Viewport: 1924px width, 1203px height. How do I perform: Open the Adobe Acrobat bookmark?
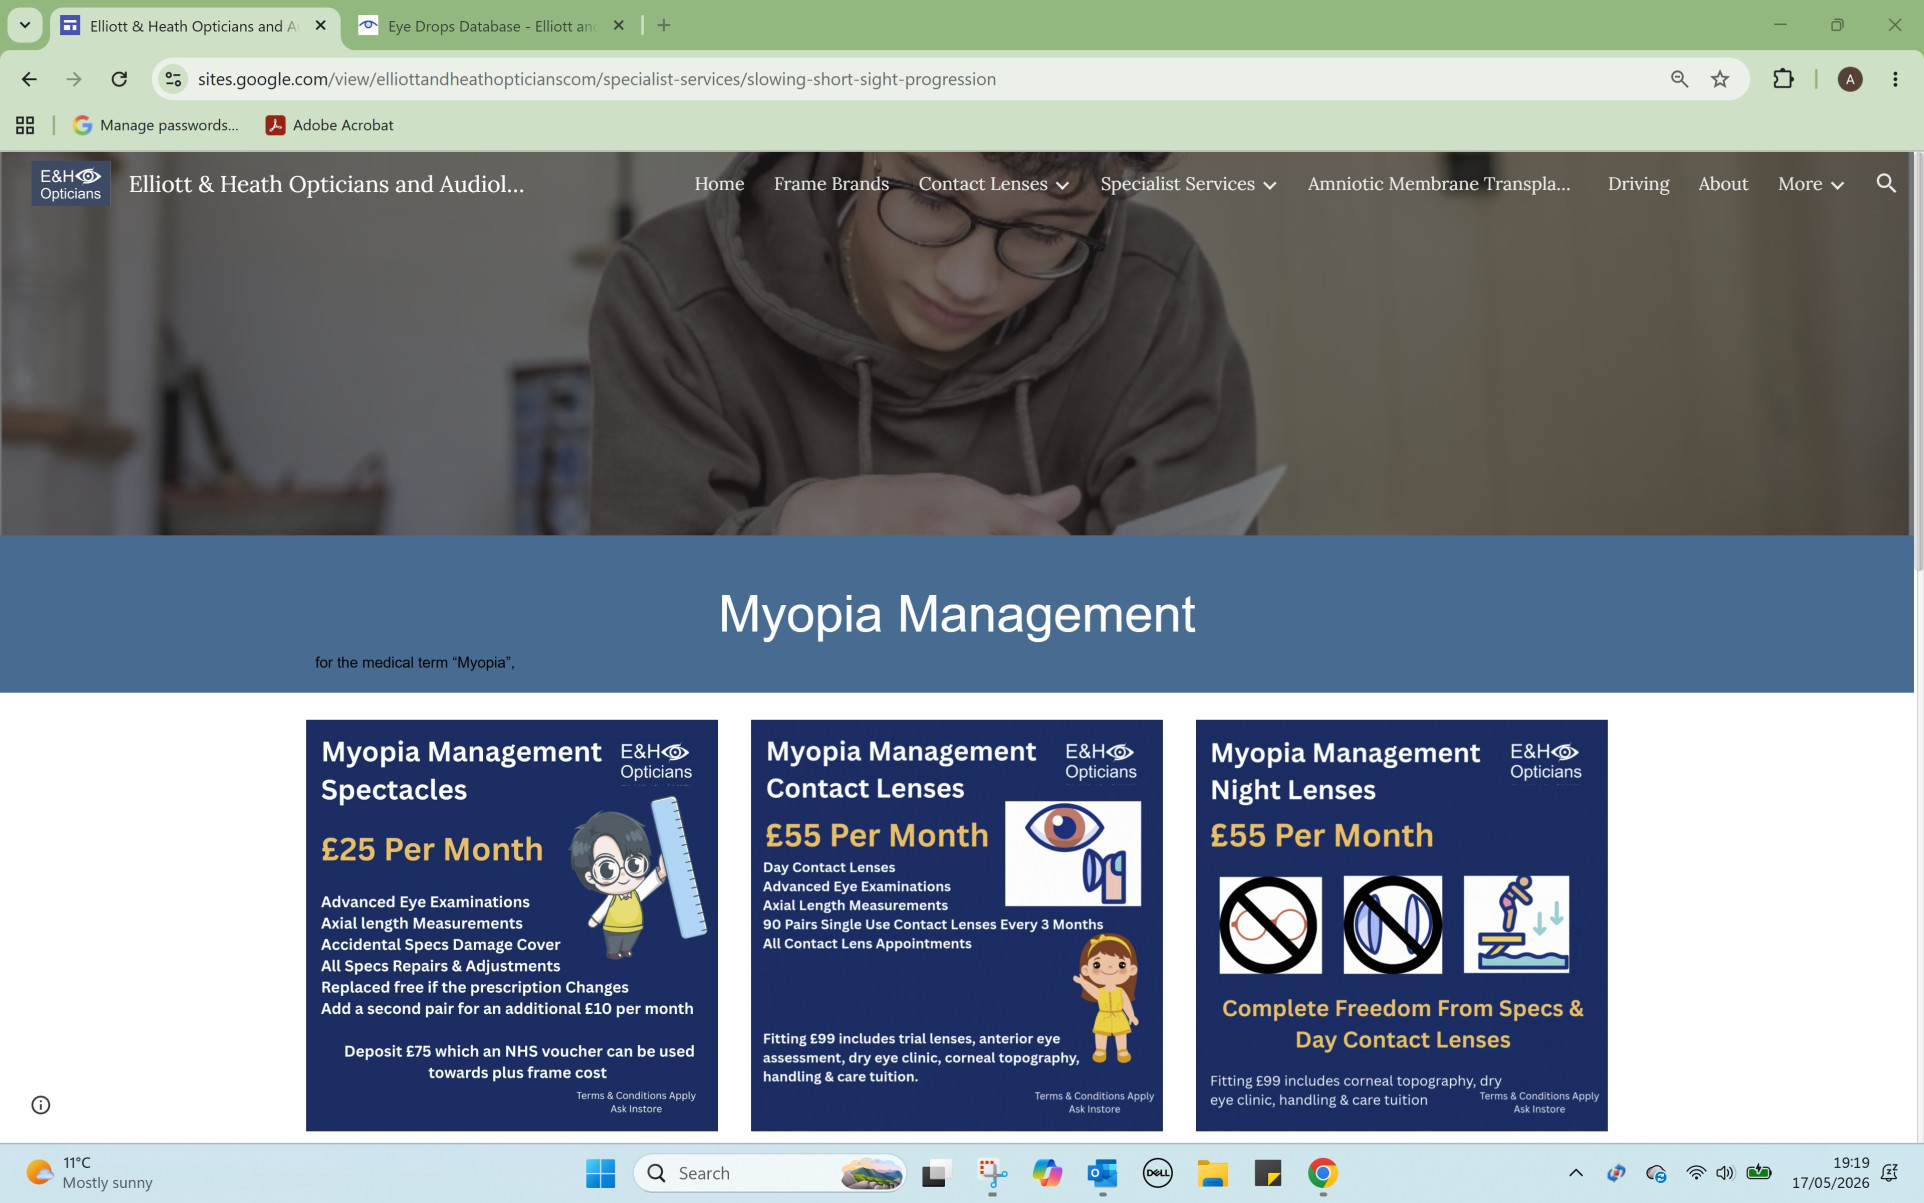tap(330, 125)
